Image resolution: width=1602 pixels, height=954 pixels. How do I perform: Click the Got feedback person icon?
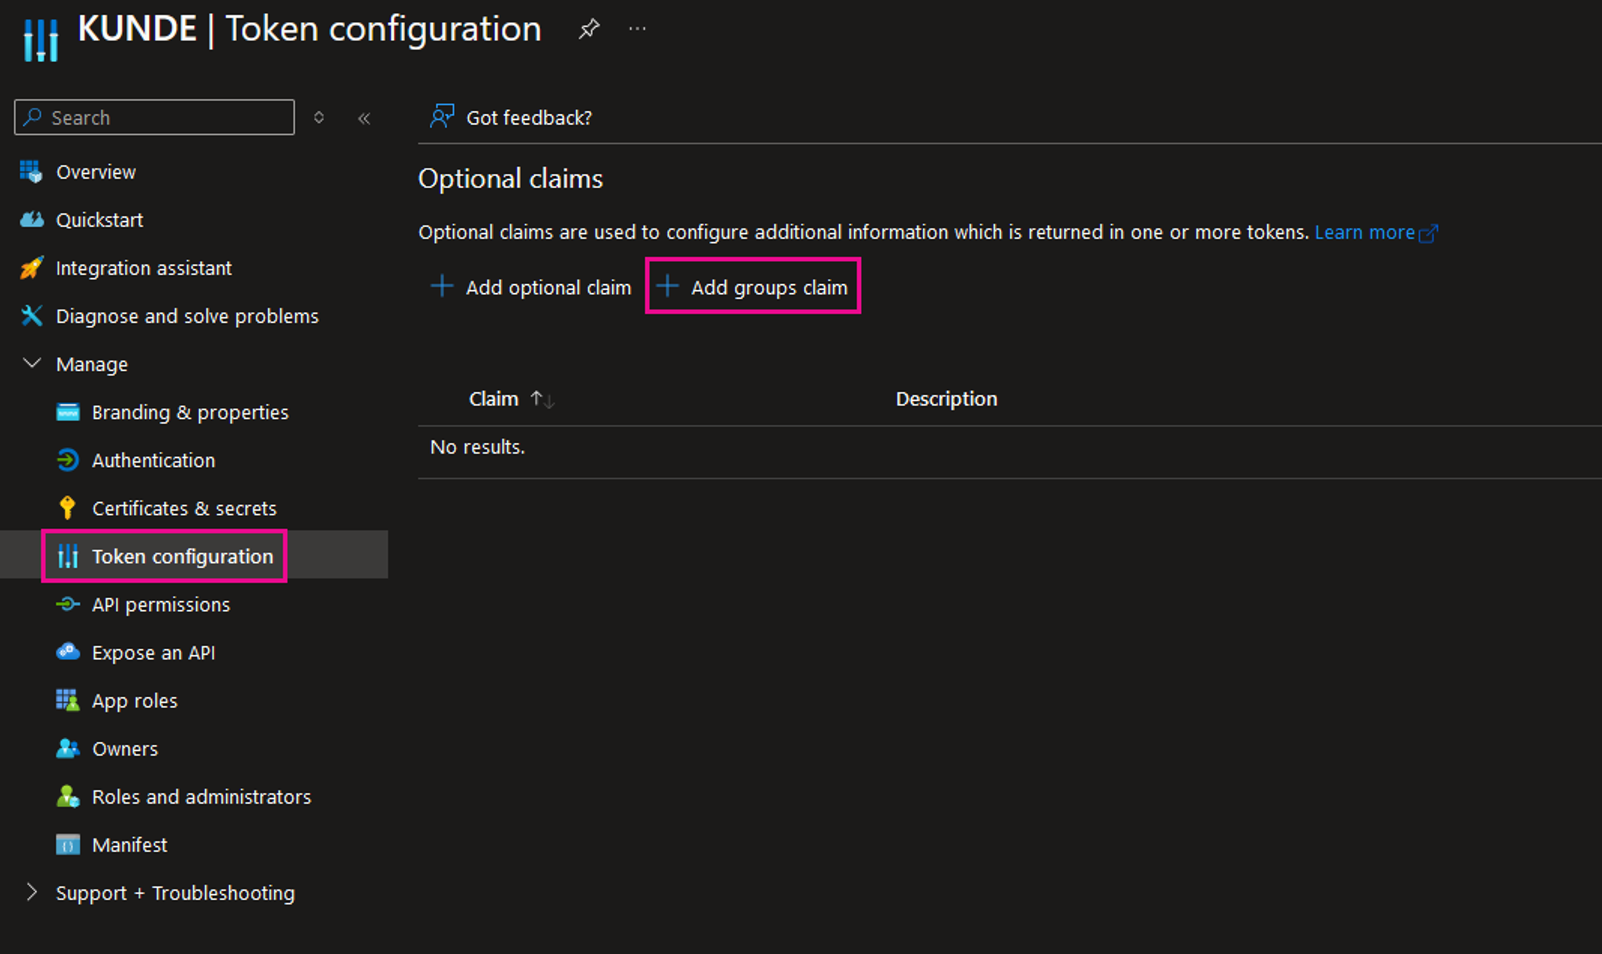441,117
